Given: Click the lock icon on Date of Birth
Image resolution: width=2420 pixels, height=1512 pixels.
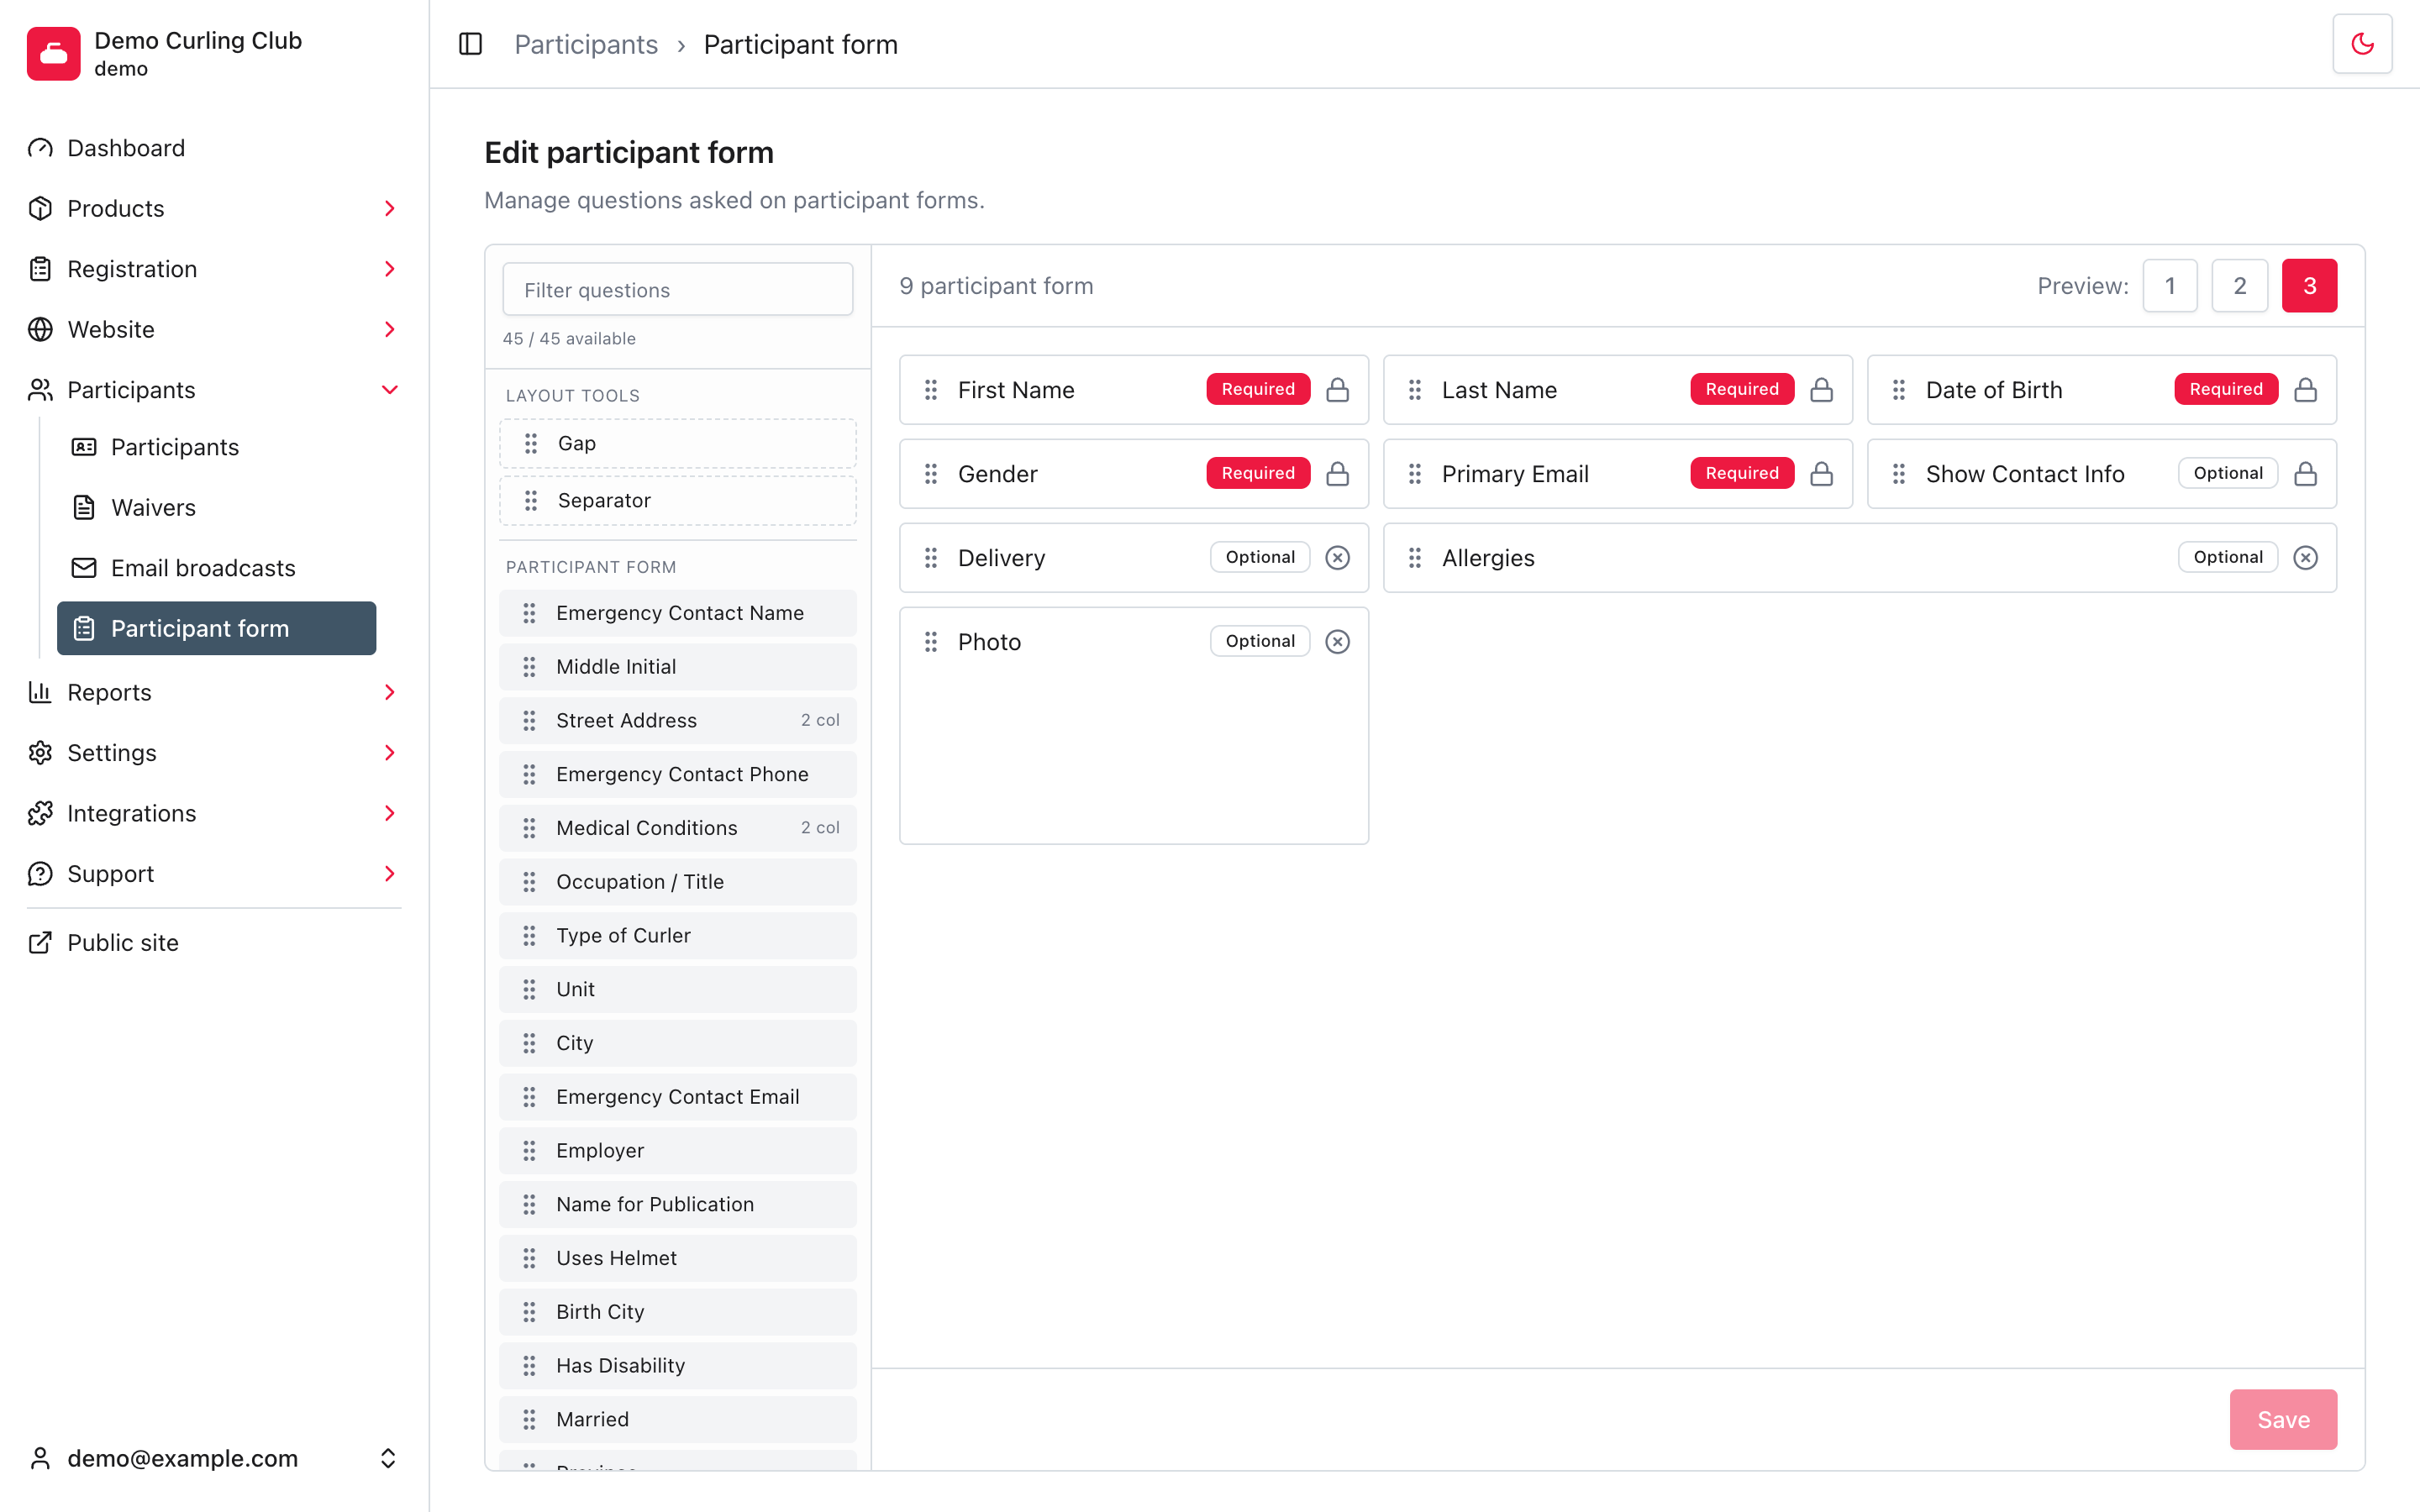Looking at the screenshot, I should [2305, 389].
